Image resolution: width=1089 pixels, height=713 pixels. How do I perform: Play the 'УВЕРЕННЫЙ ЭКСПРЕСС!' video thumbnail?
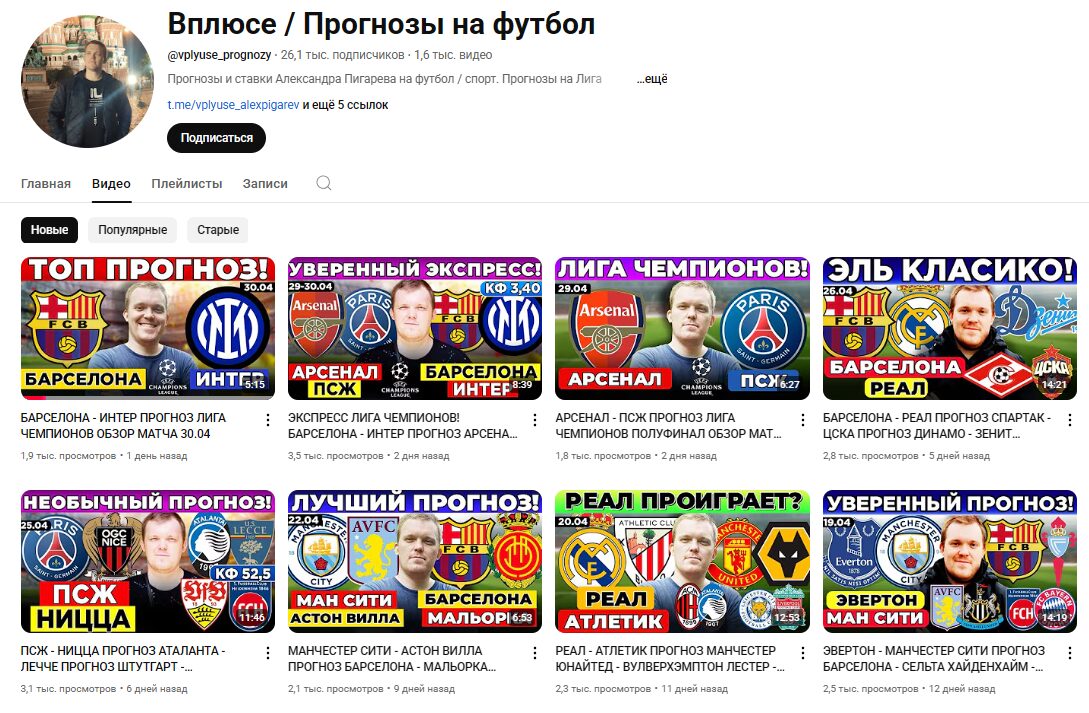[415, 328]
